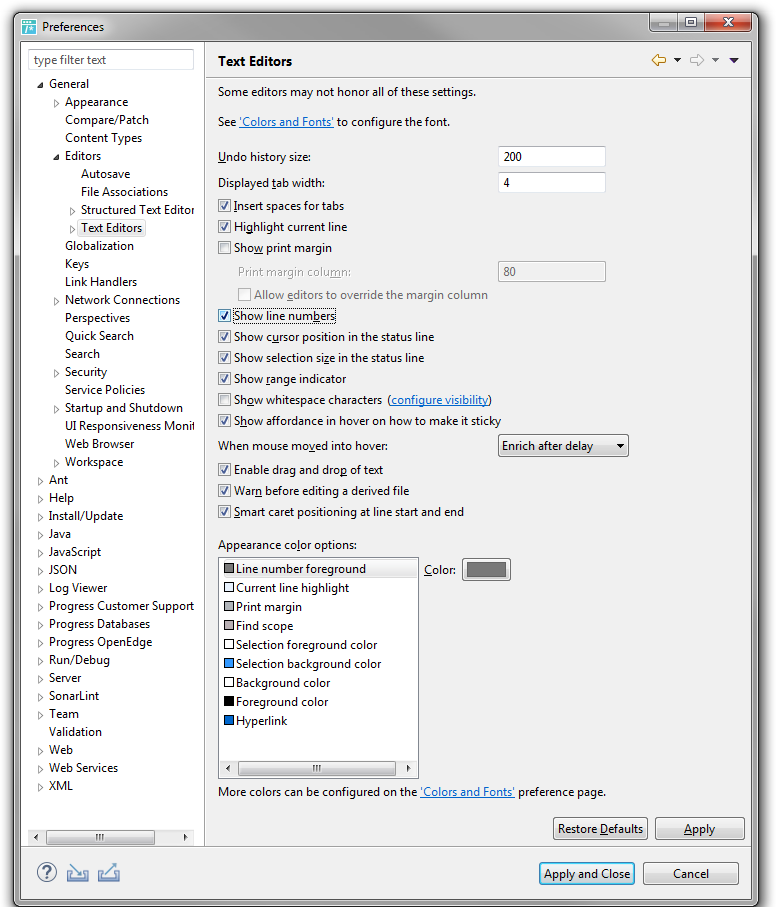Click the Undo history size field

(552, 157)
